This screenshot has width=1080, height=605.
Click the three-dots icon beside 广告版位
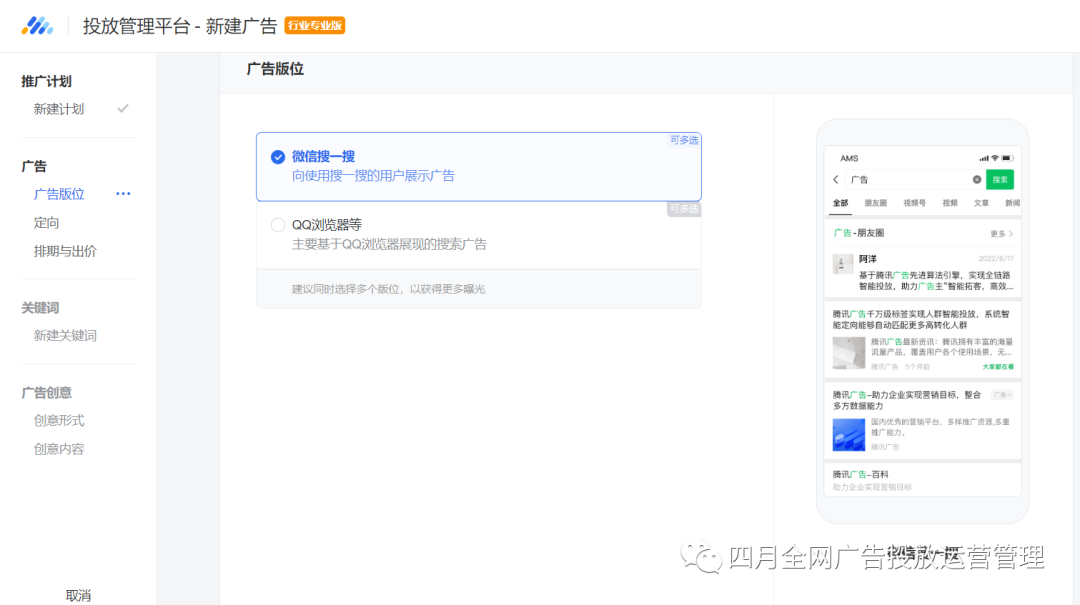point(123,194)
